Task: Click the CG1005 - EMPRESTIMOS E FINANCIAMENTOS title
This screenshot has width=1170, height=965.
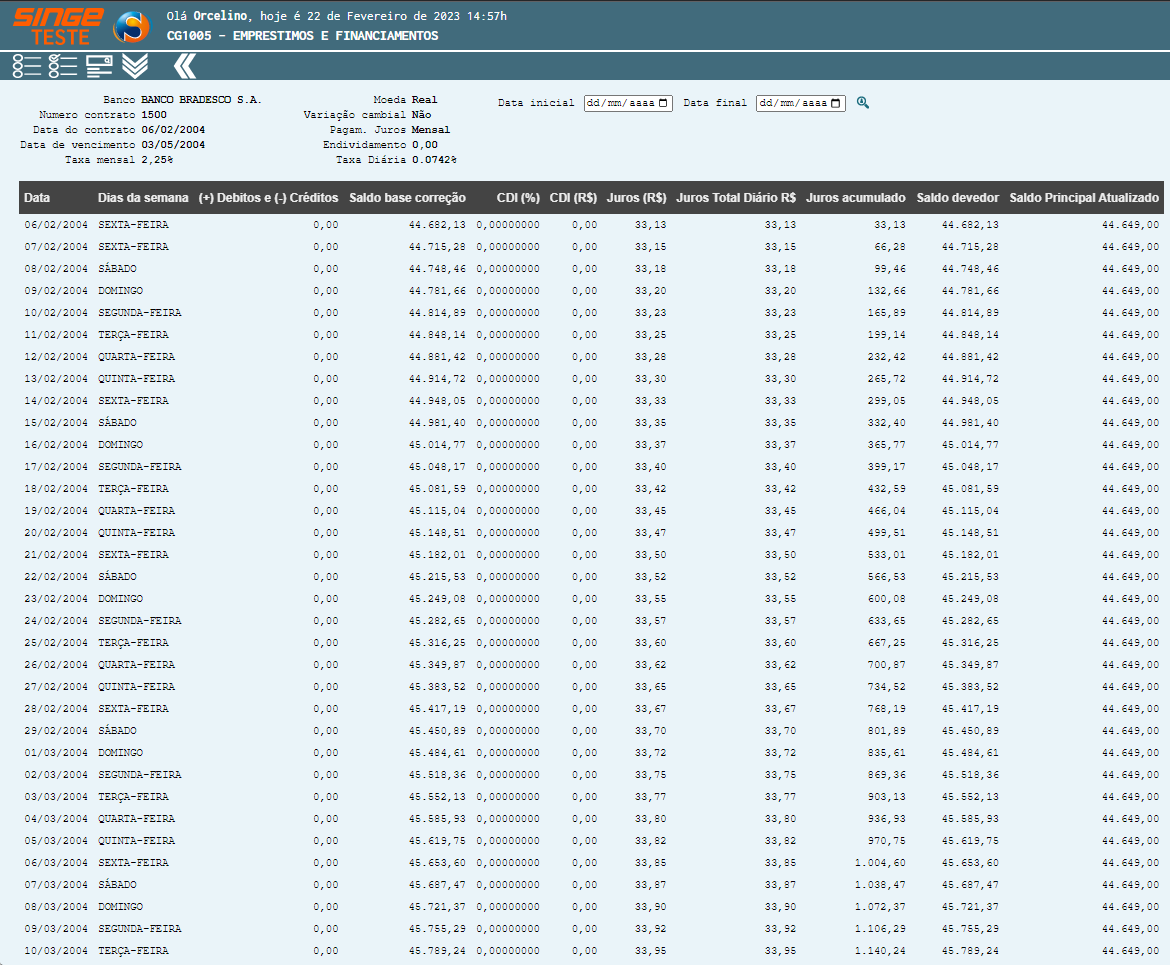Action: 302,36
